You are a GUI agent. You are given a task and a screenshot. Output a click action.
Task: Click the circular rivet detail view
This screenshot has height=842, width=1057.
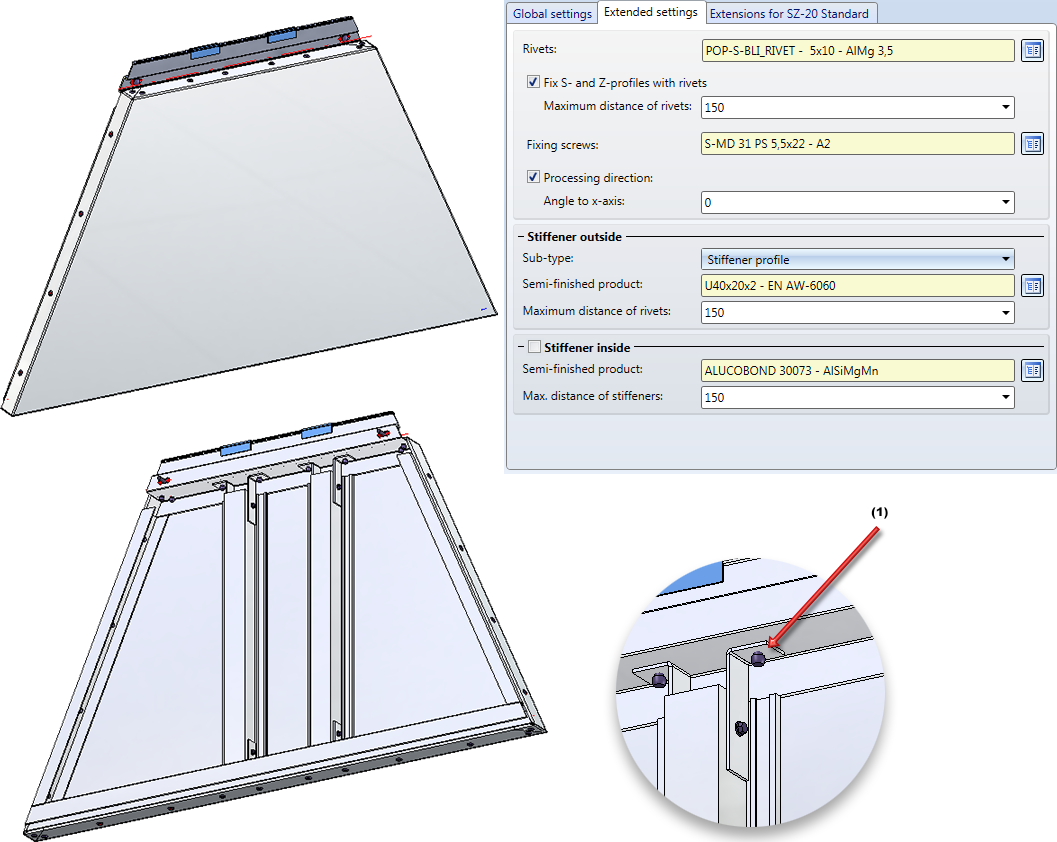(750, 692)
